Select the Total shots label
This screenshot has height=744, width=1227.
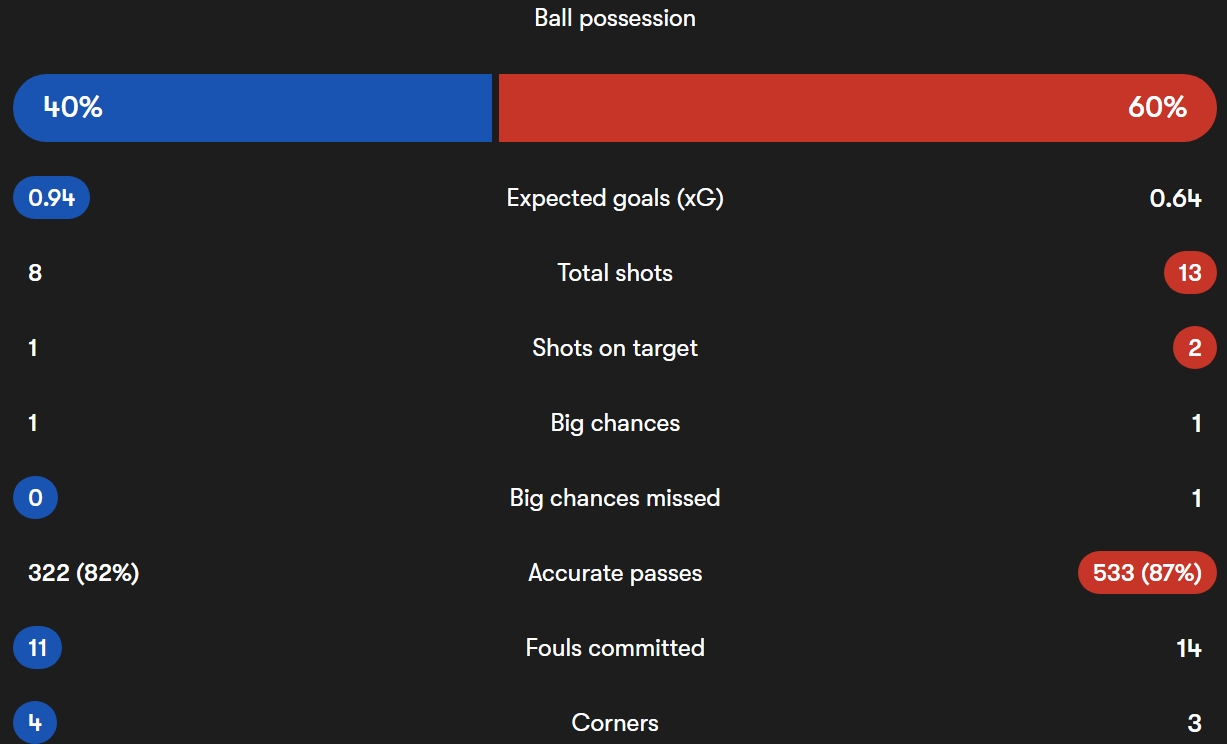615,273
